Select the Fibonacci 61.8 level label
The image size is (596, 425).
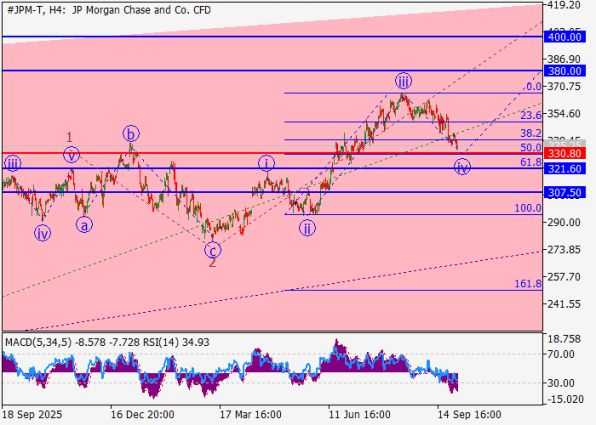pyautogui.click(x=531, y=163)
